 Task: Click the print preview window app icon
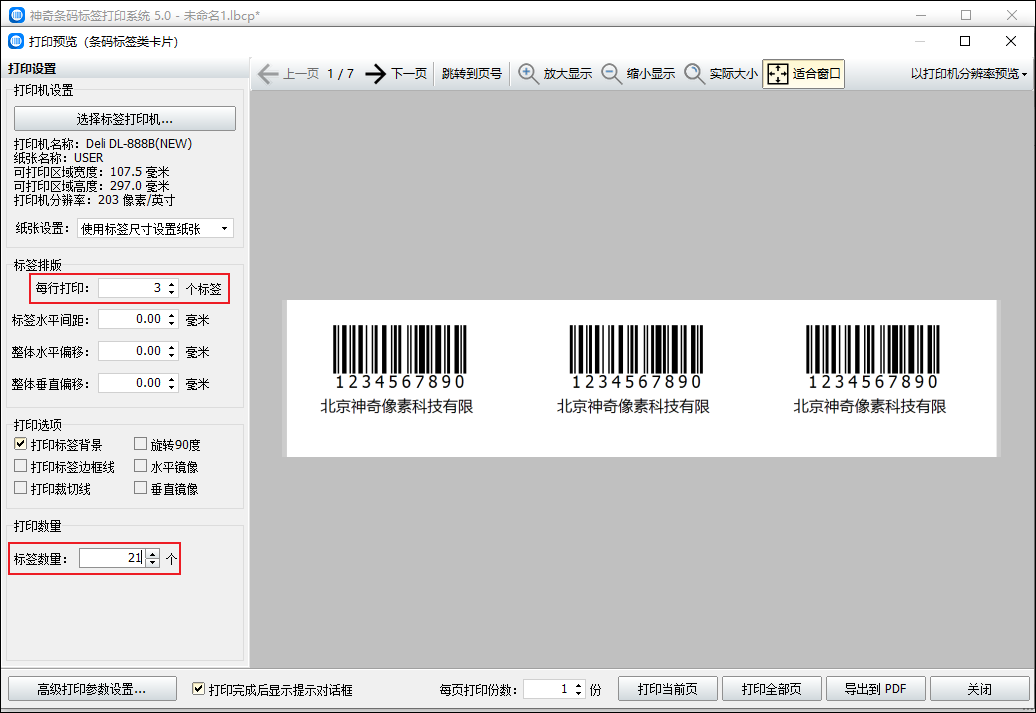click(x=16, y=41)
